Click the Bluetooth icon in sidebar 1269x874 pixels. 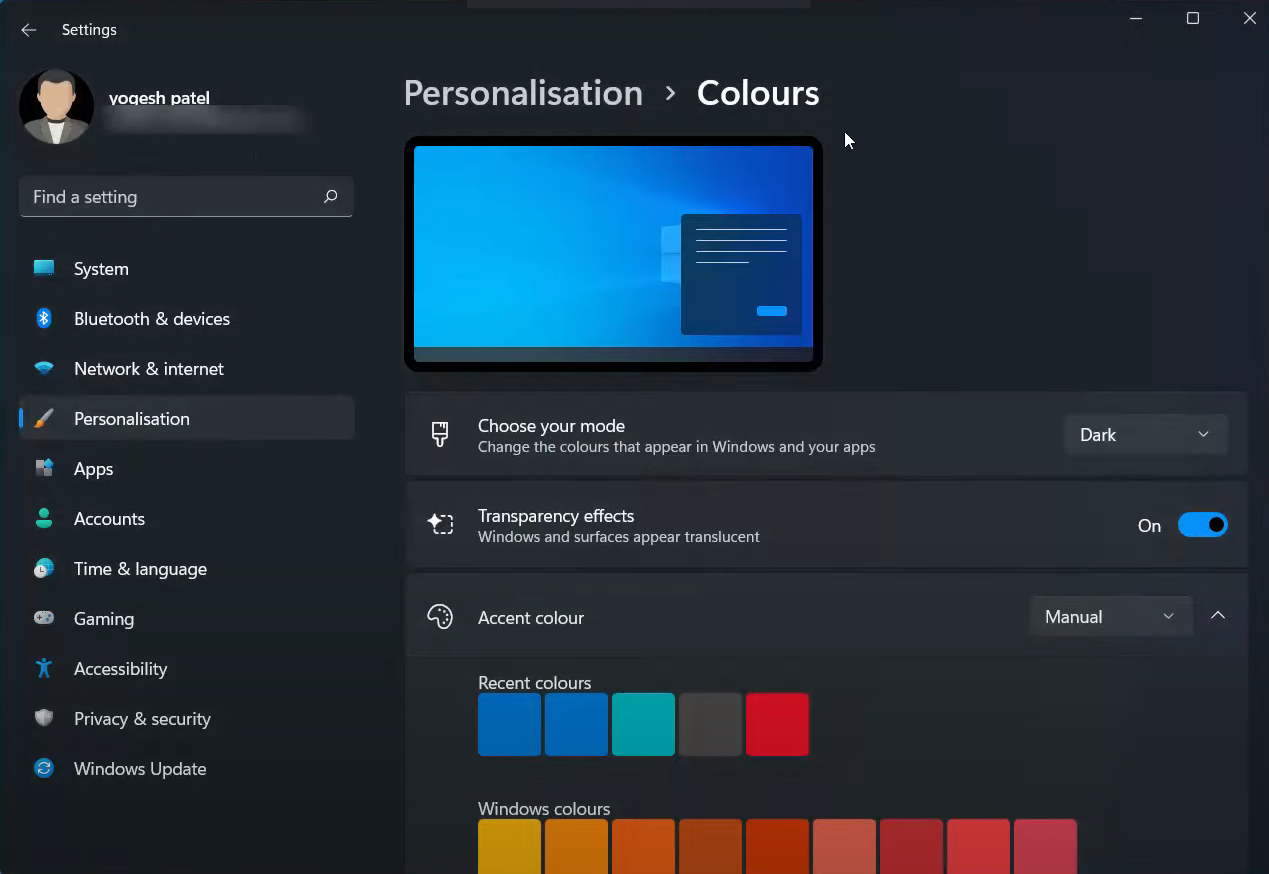(x=44, y=318)
